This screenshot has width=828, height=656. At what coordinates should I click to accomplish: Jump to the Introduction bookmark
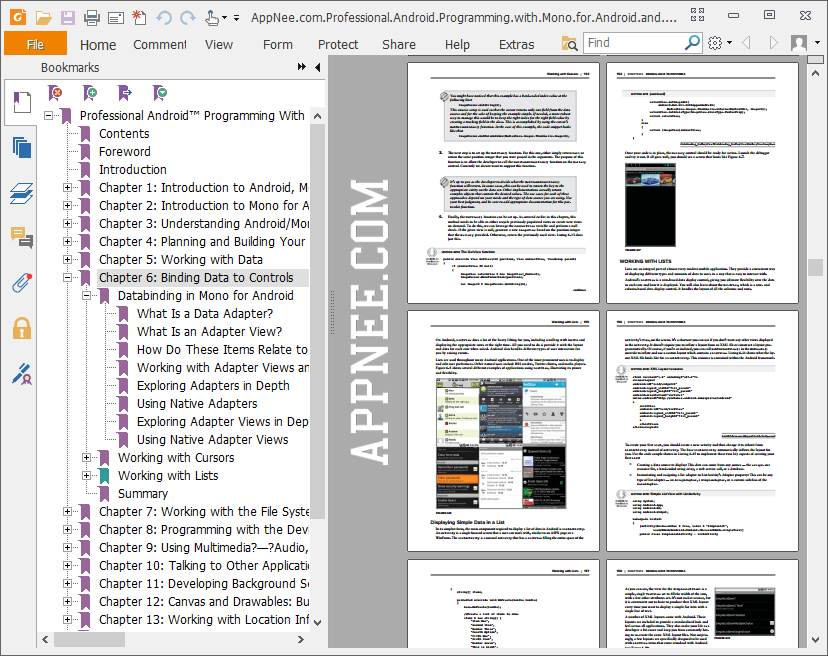pyautogui.click(x=133, y=170)
